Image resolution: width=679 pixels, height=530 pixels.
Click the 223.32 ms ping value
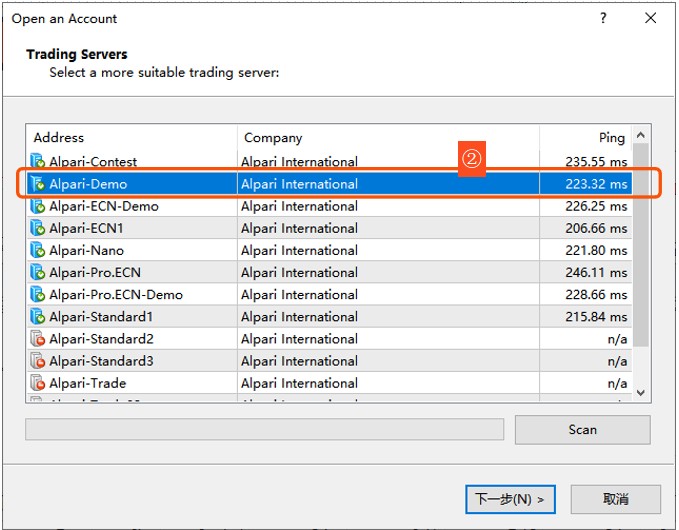pyautogui.click(x=596, y=184)
